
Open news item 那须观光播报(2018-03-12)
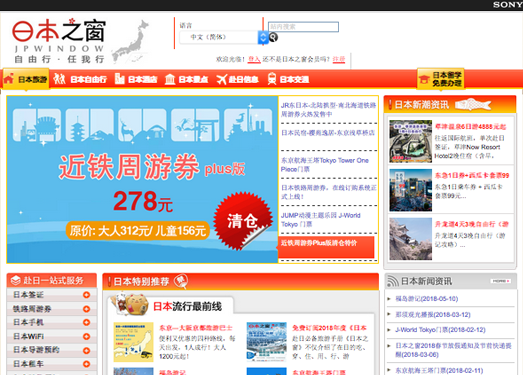point(433,315)
